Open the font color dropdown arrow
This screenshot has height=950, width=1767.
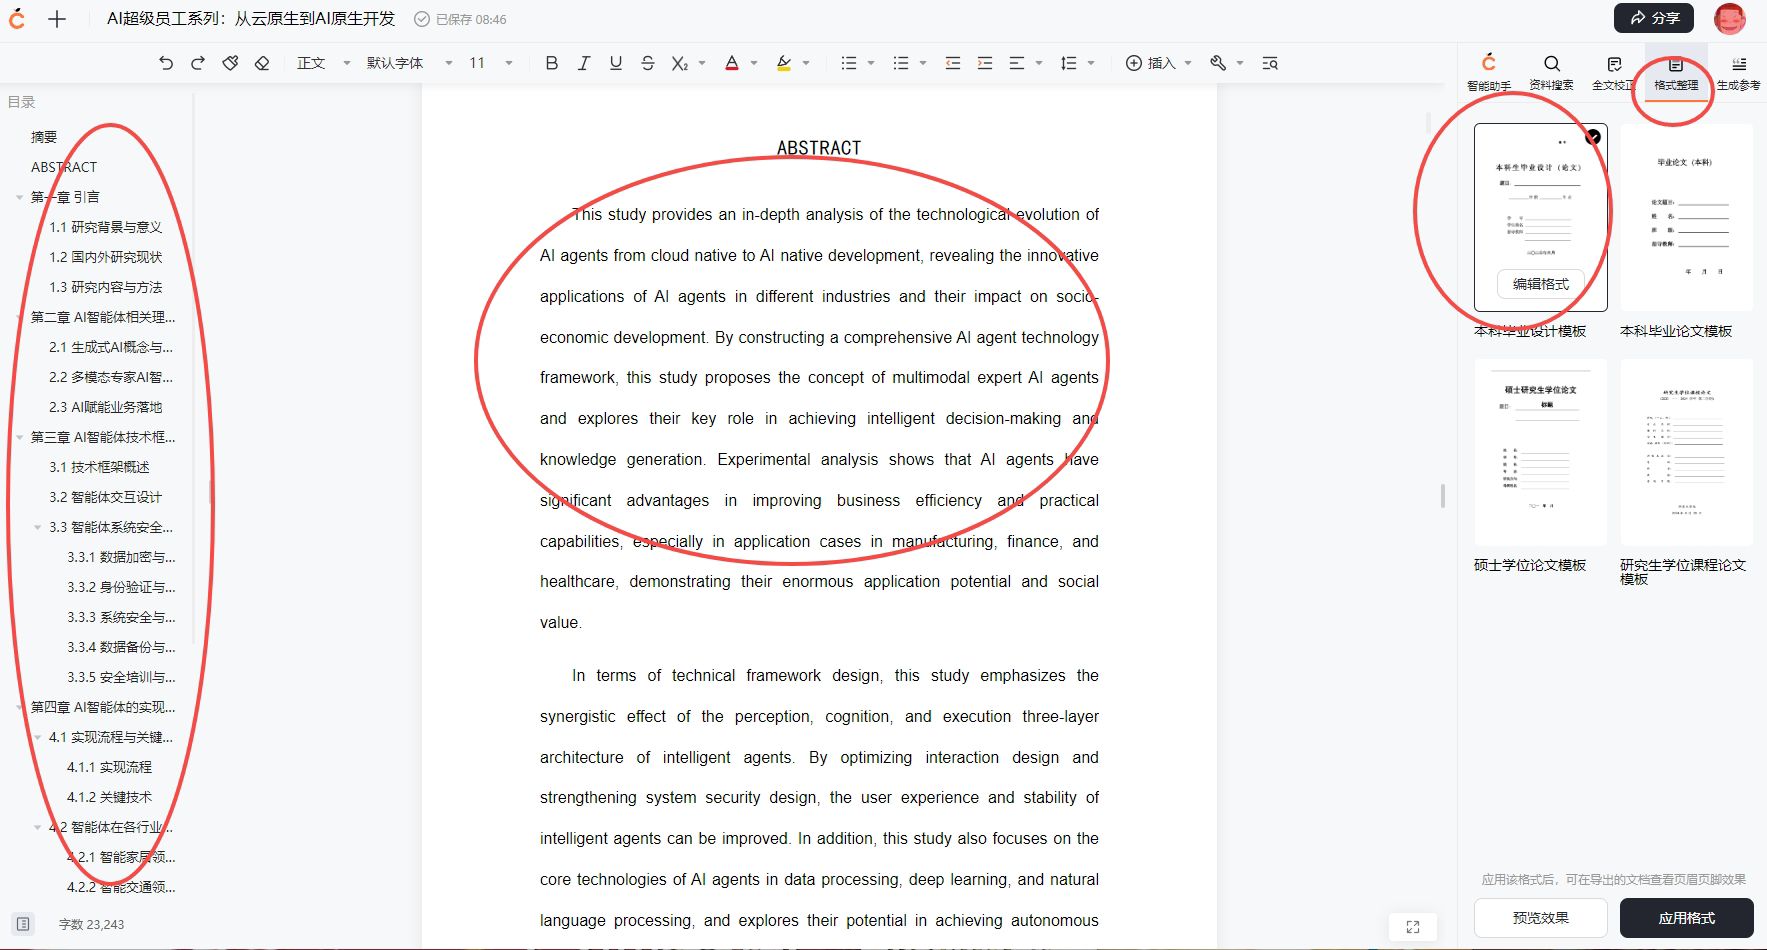coord(754,63)
